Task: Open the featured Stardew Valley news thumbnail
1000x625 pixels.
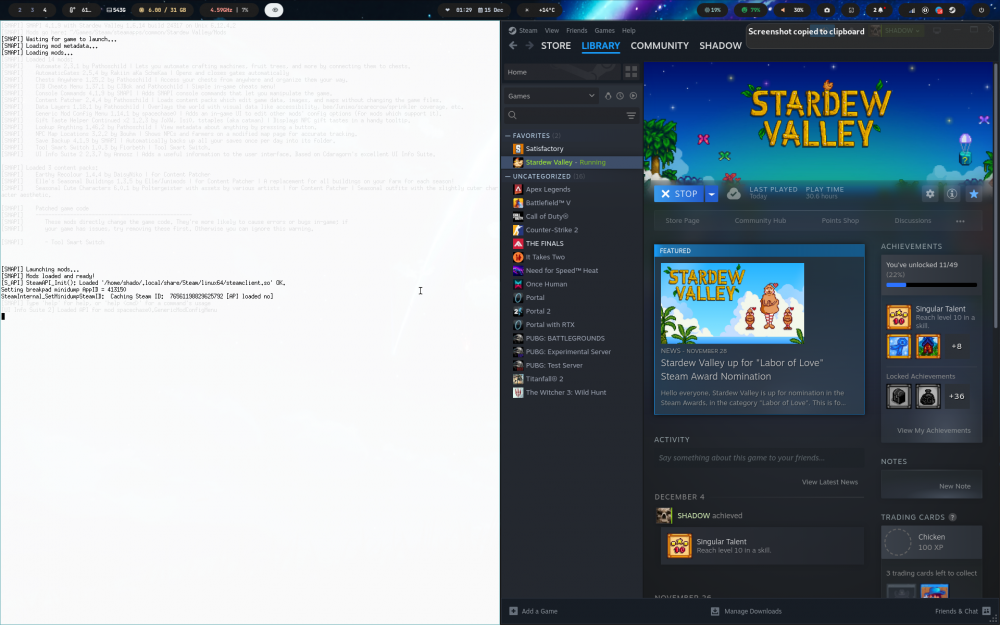Action: pyautogui.click(x=732, y=304)
